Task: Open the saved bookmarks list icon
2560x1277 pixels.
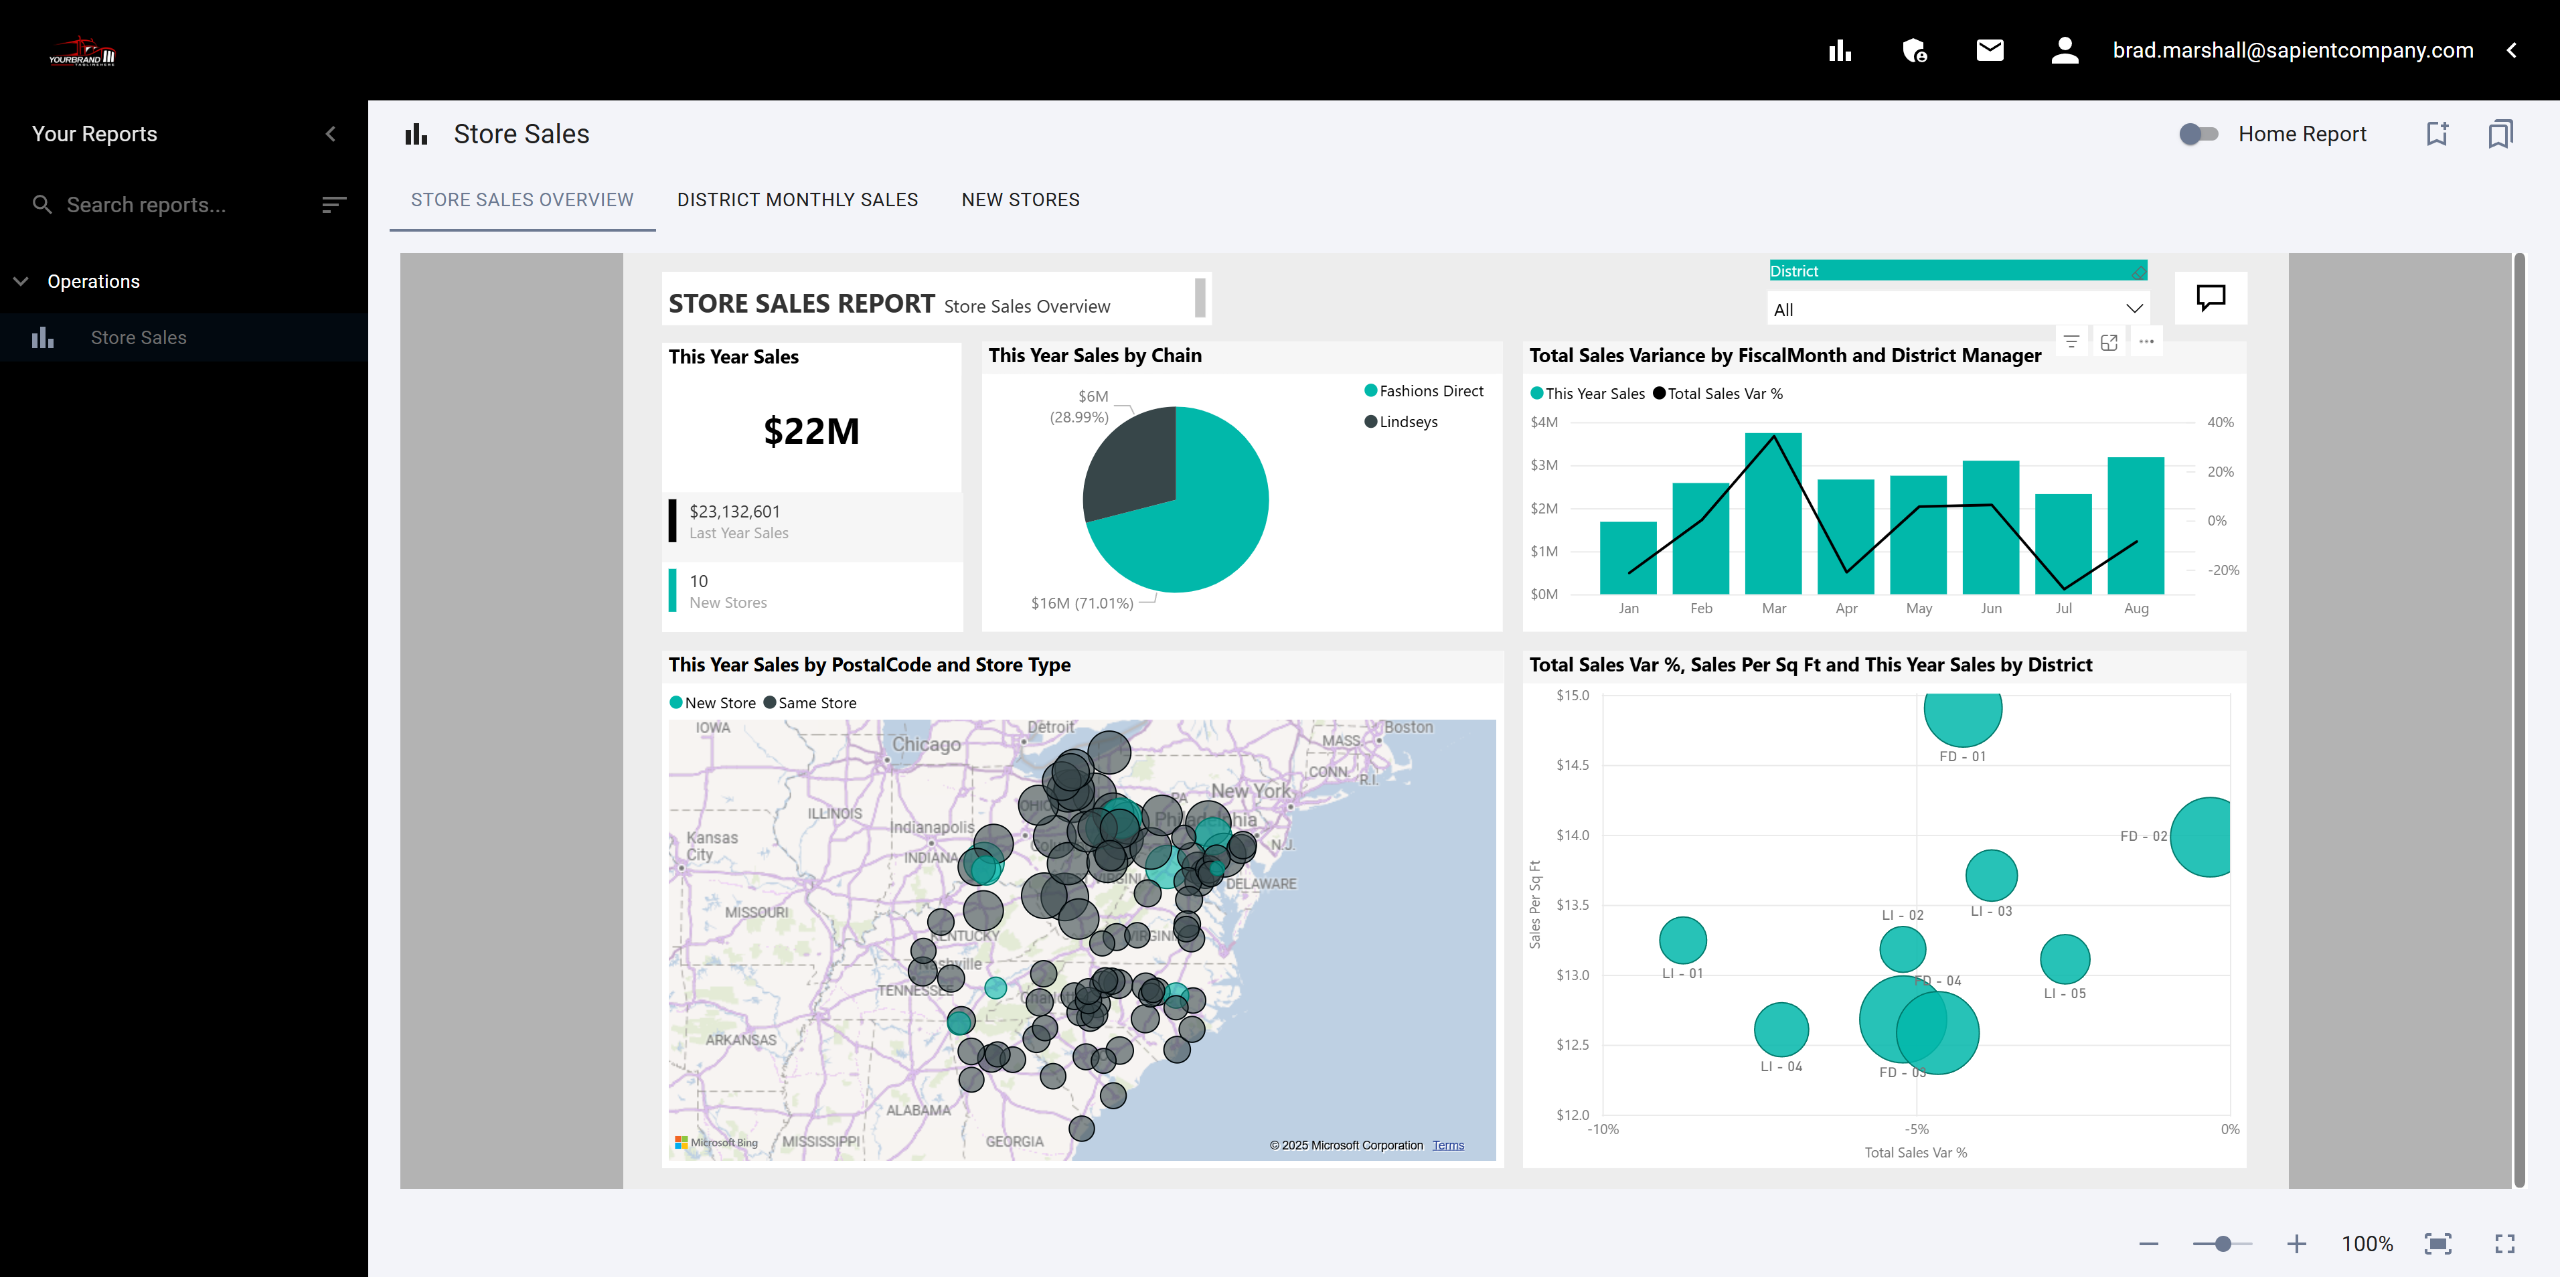Action: point(2500,134)
